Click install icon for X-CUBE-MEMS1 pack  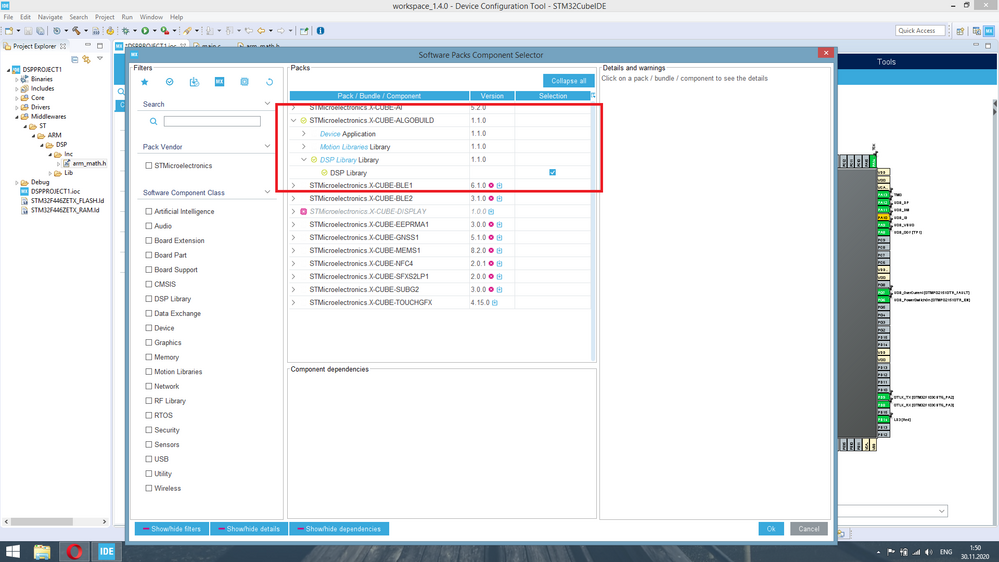point(500,250)
